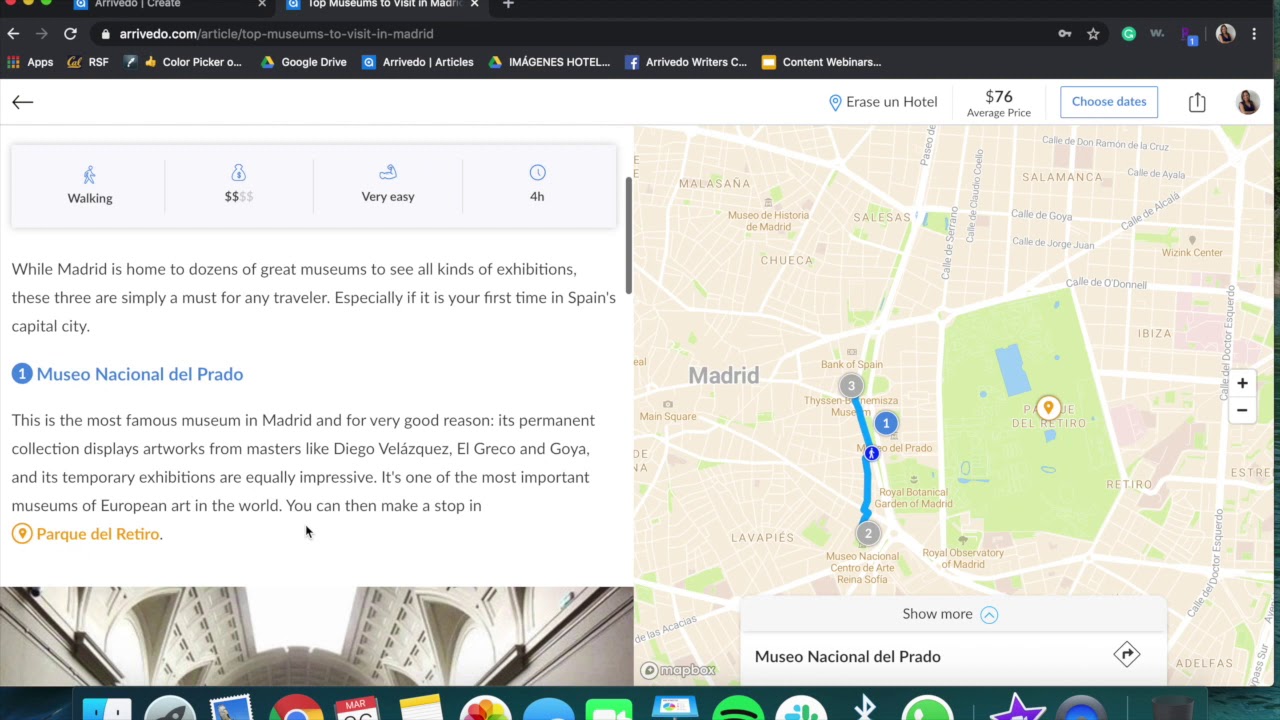
Task: Click the share icon in the header
Action: 1197,102
